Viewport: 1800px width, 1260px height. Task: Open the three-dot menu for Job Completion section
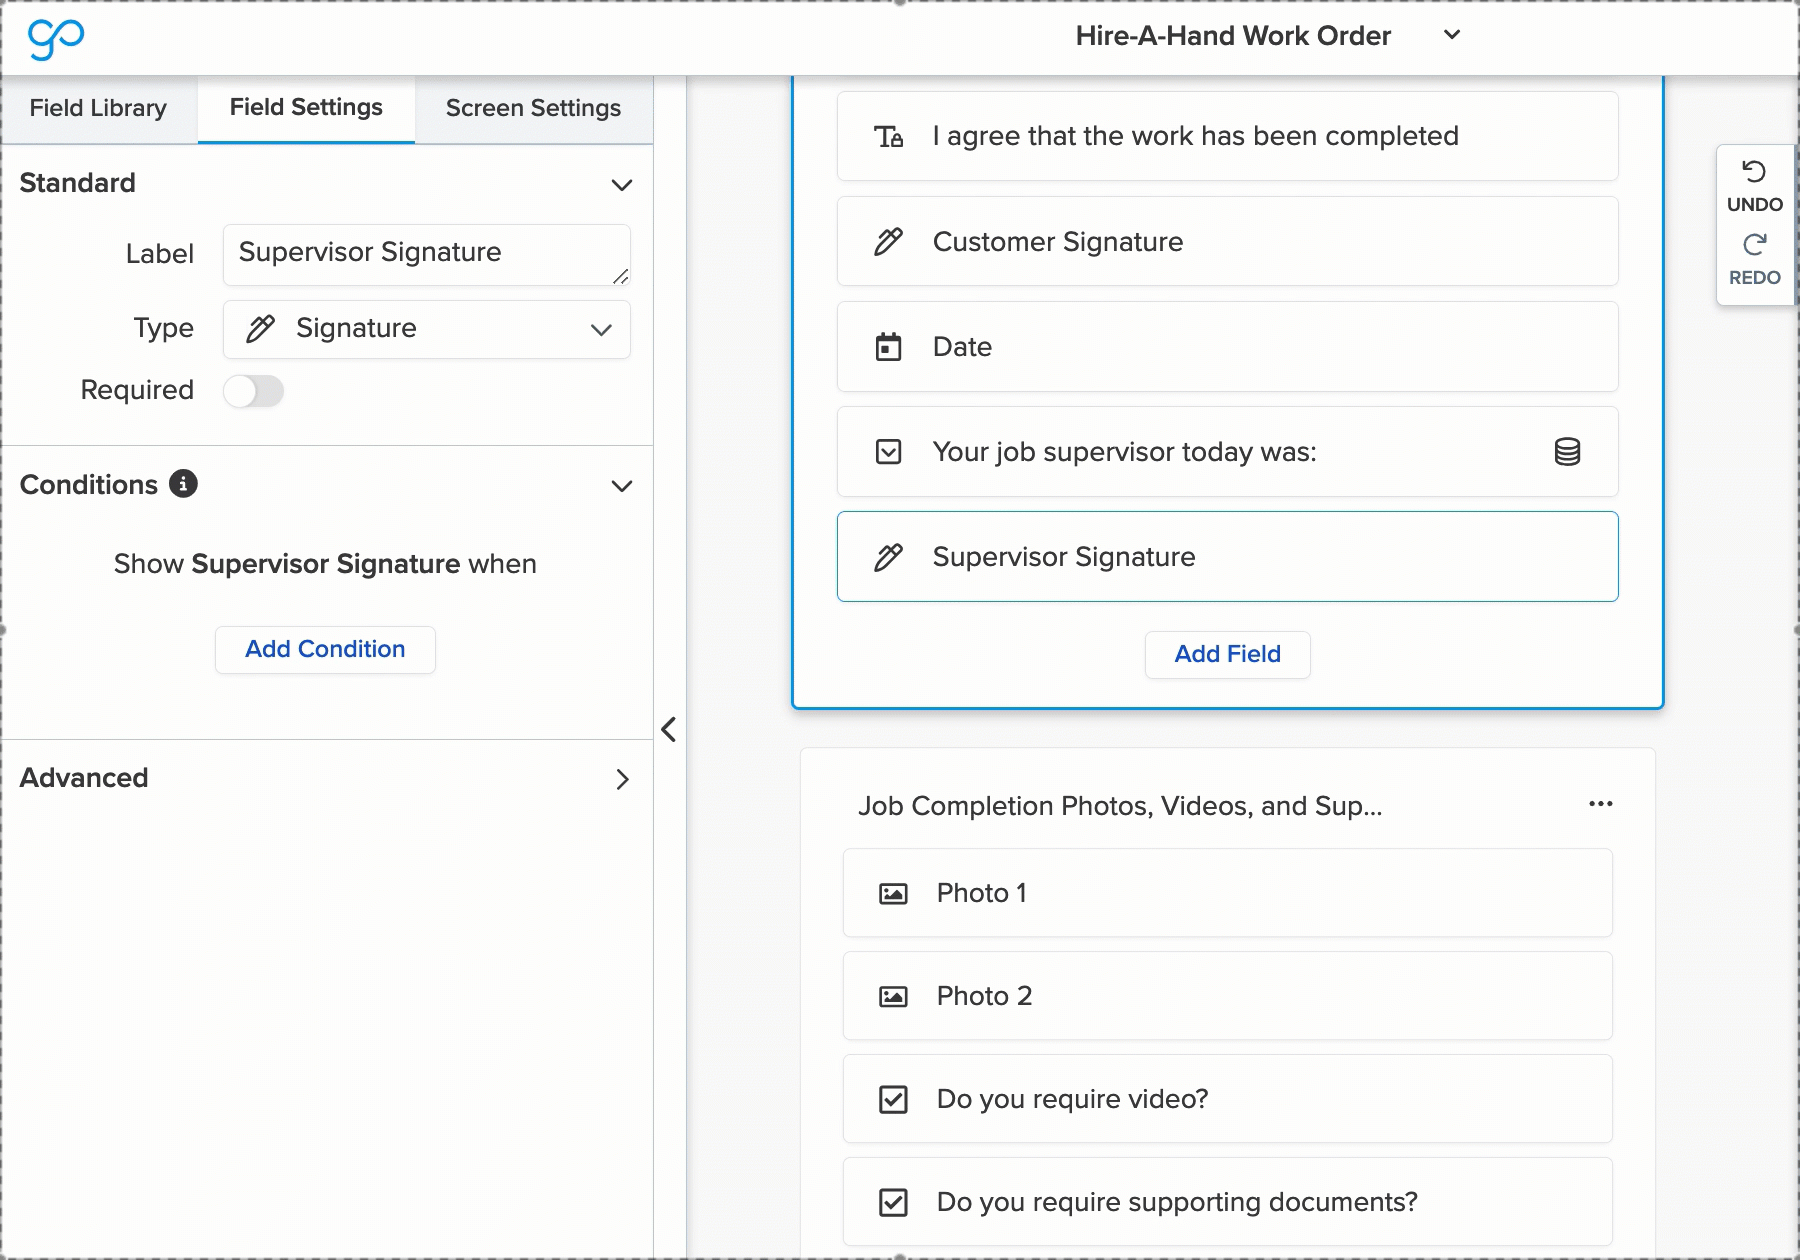pos(1600,804)
